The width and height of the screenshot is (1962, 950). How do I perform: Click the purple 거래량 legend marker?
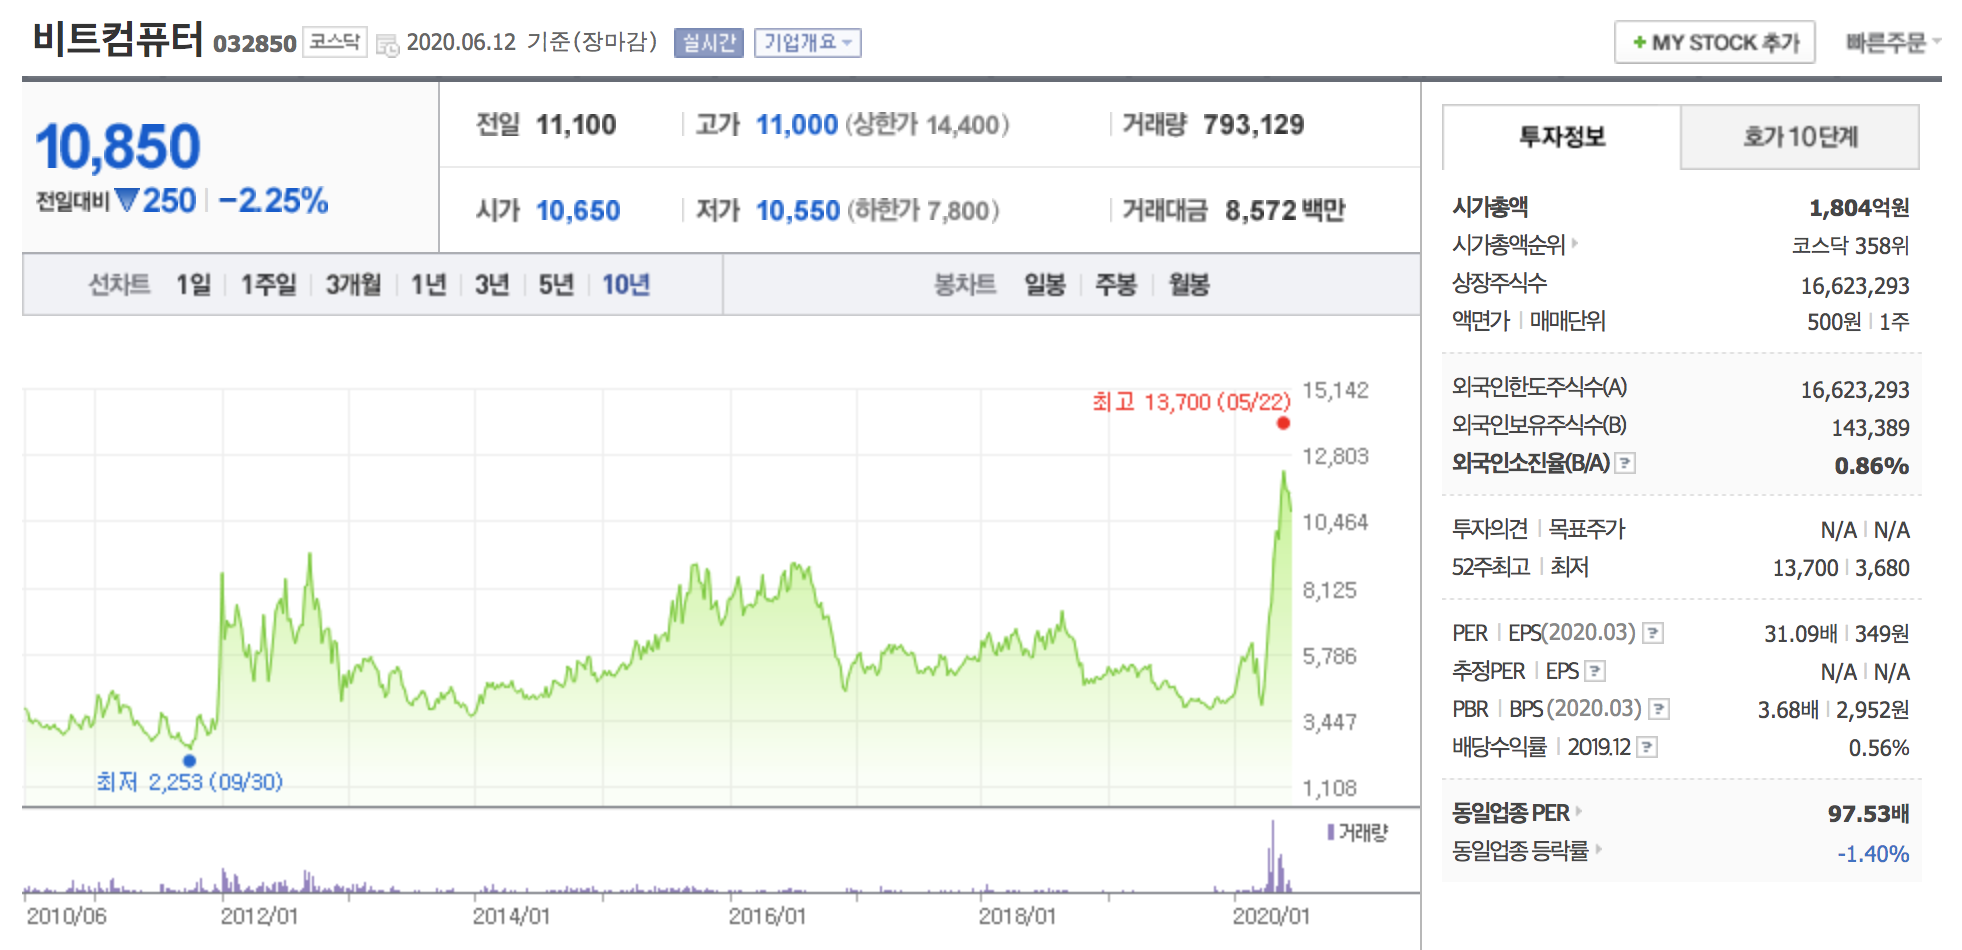point(1331,832)
